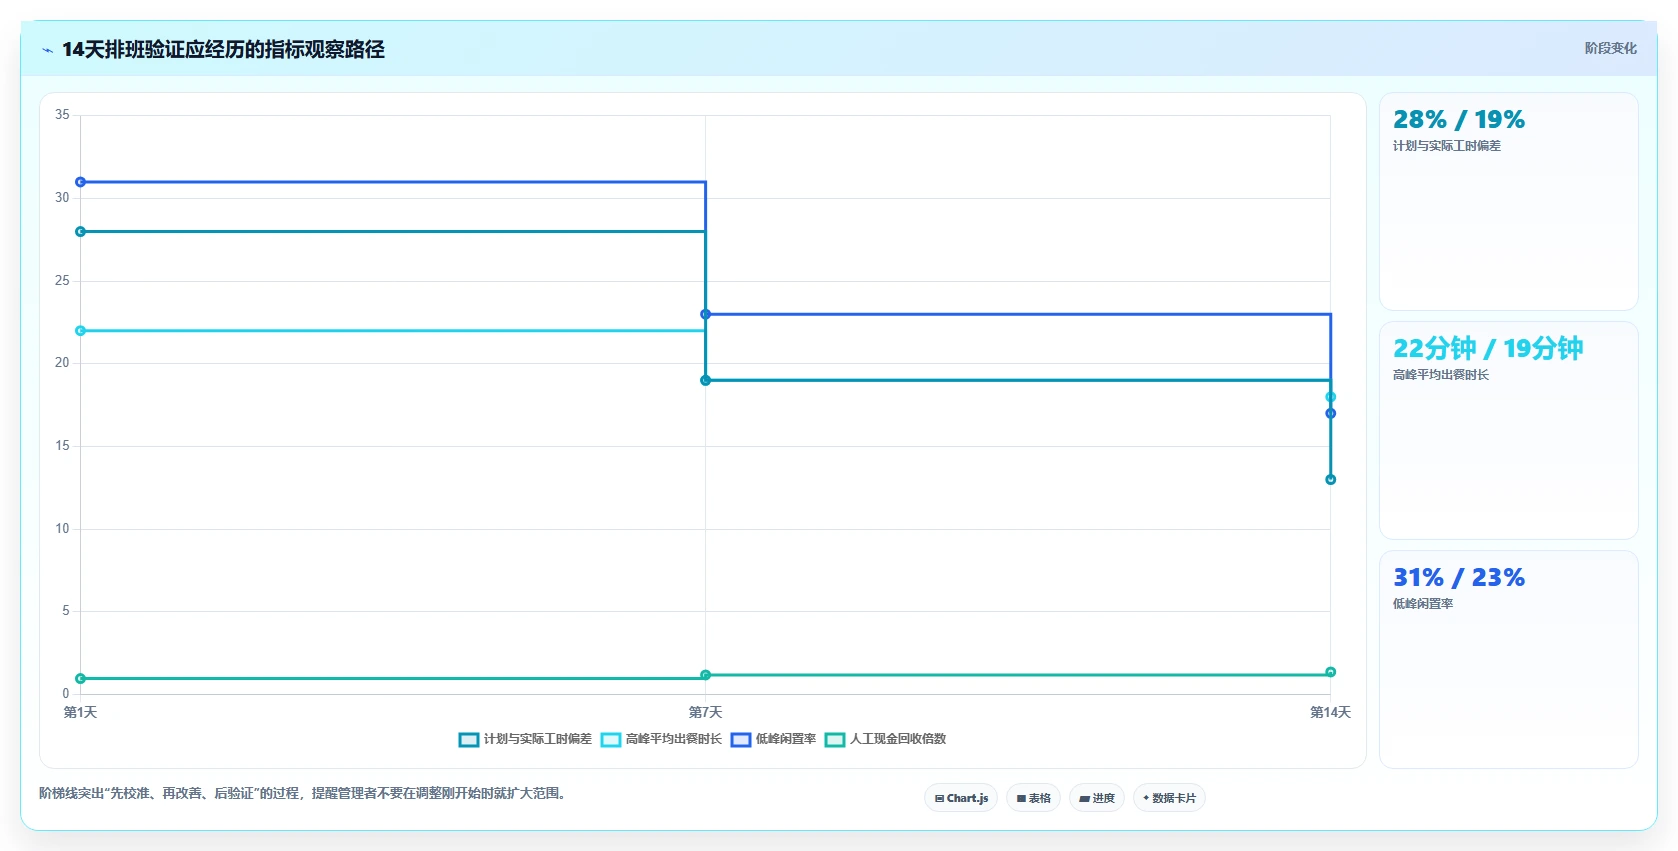The width and height of the screenshot is (1678, 851).
Task: Click the 数据卡片 chip
Action: (1169, 798)
